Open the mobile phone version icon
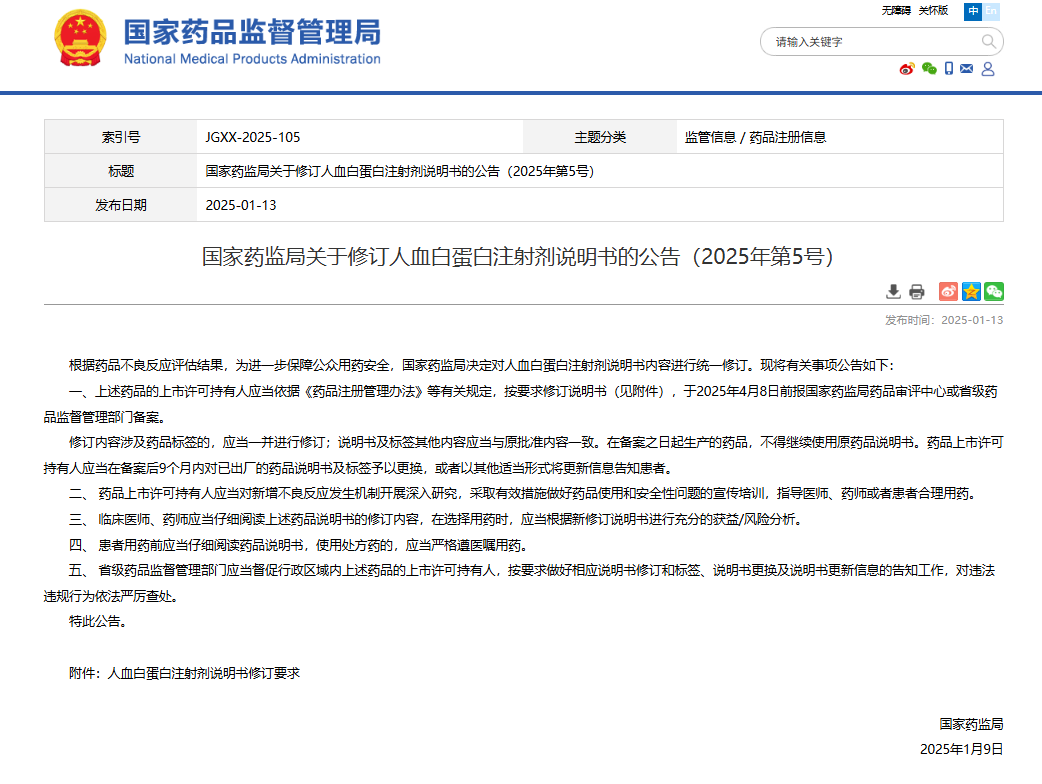This screenshot has width=1042, height=784. 948,69
